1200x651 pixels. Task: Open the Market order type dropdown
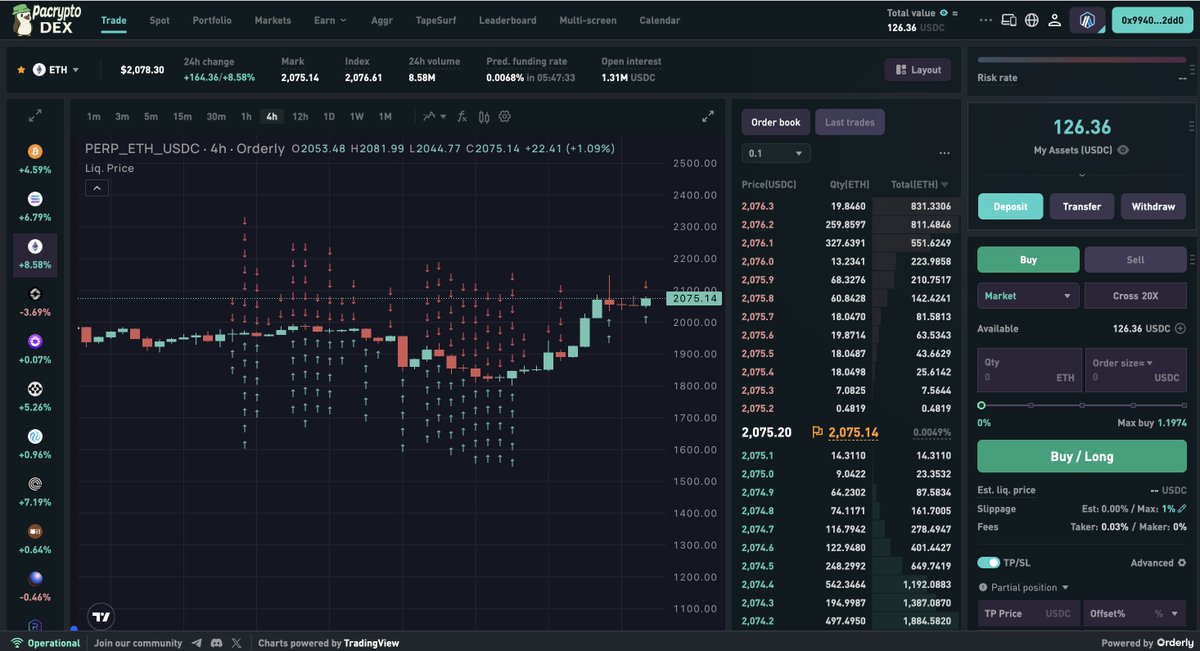(1027, 295)
